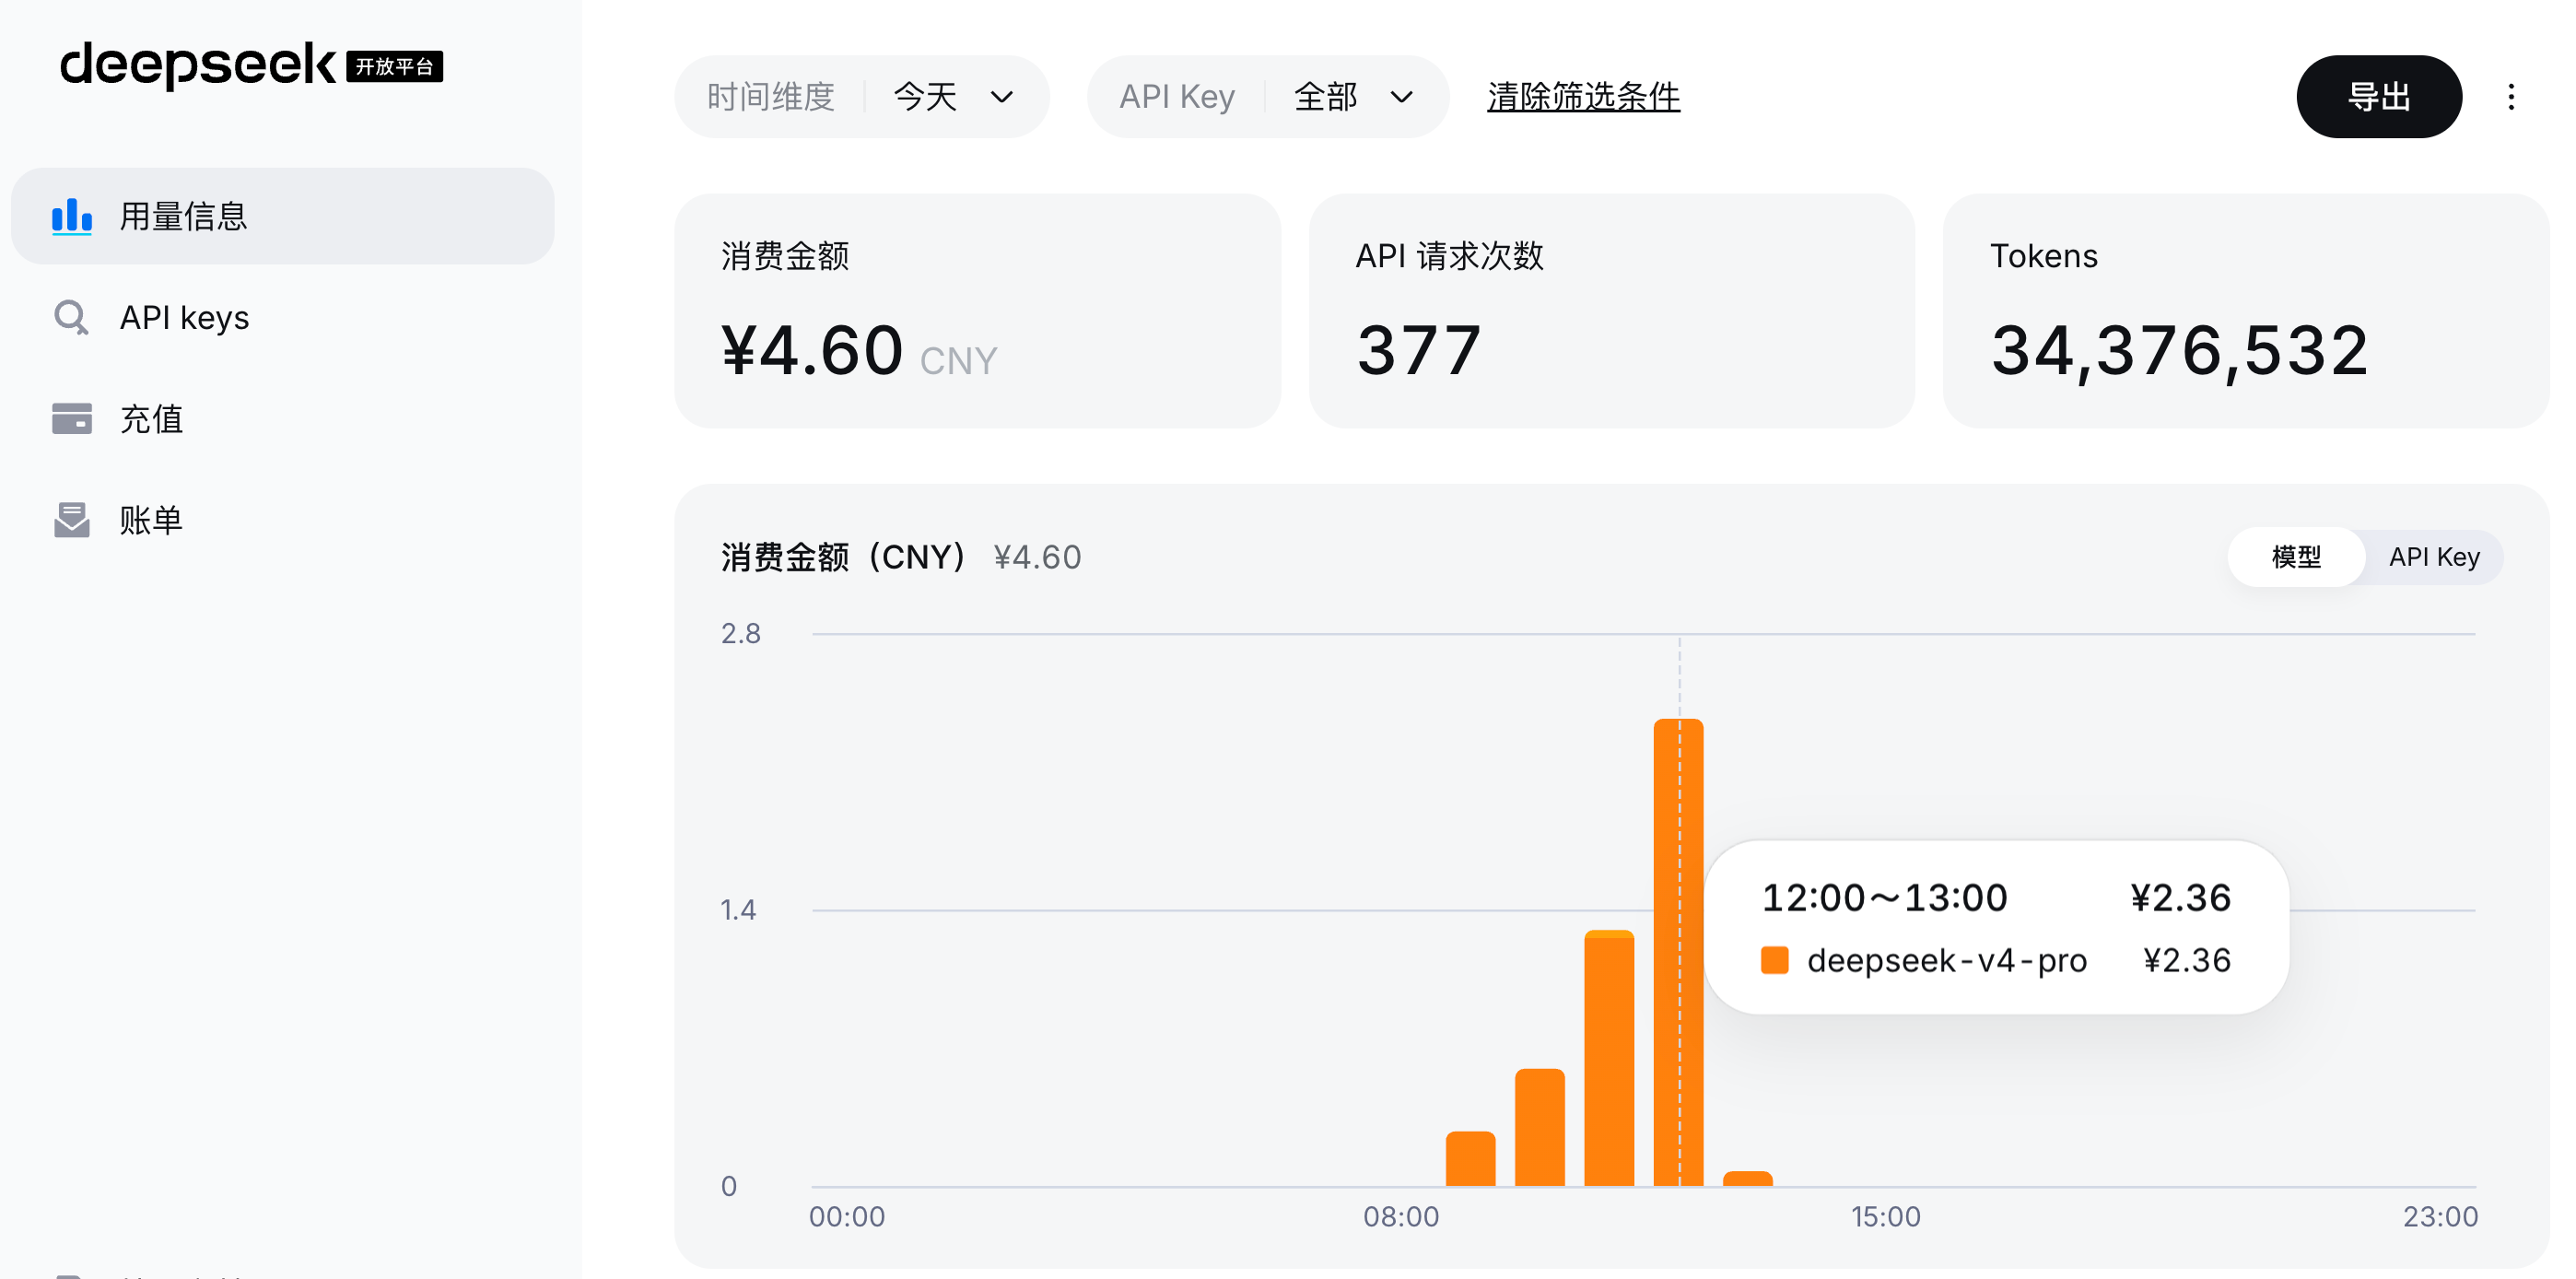This screenshot has height=1279, width=2576.
Task: Click the 导出 button
Action: pyautogui.click(x=2378, y=97)
